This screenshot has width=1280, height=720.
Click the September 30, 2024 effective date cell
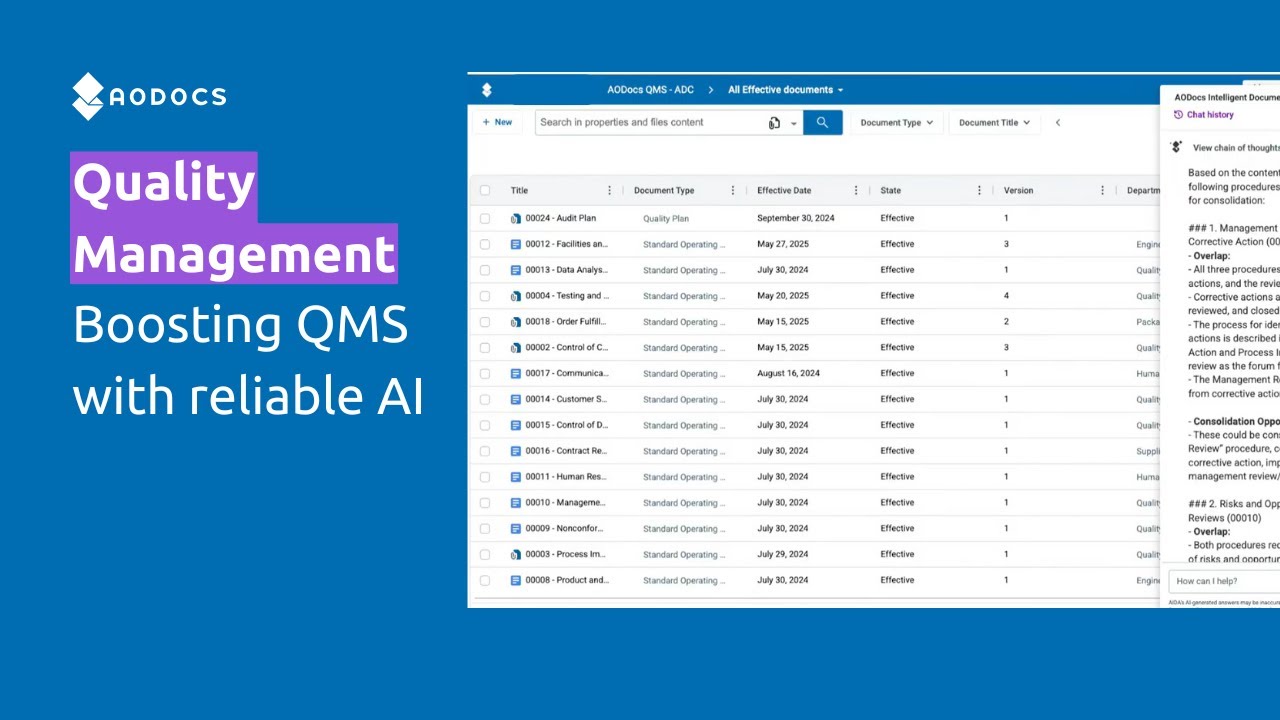pyautogui.click(x=796, y=218)
